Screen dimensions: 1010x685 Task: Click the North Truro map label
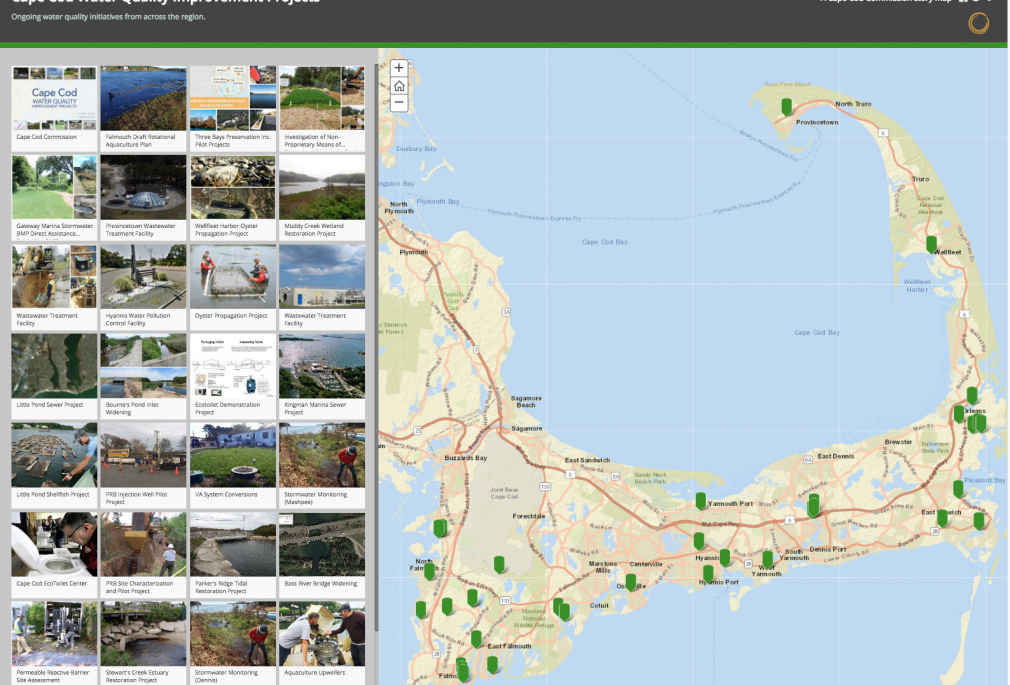853,104
